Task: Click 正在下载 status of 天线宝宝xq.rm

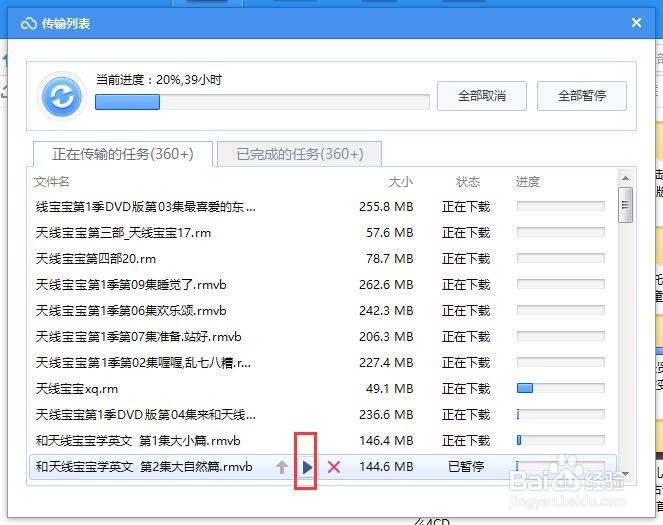Action: pos(466,388)
